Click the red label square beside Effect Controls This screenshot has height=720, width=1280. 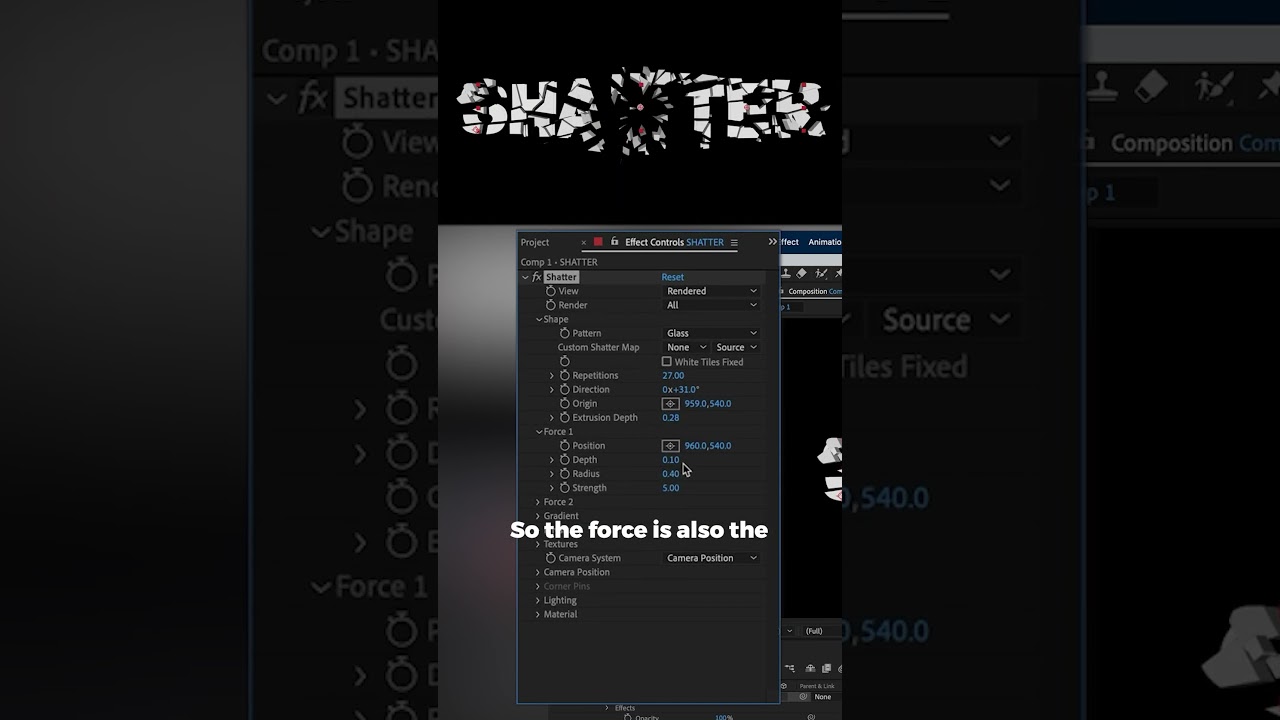(x=598, y=242)
